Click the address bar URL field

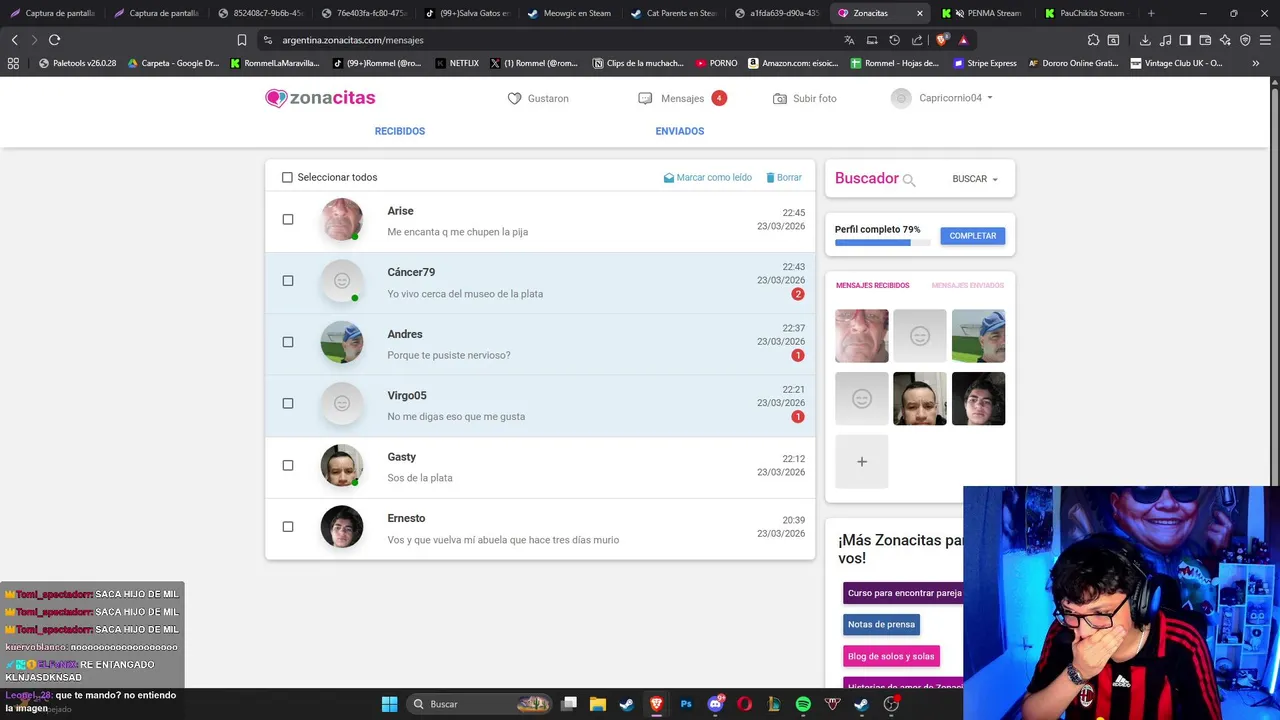(550, 40)
